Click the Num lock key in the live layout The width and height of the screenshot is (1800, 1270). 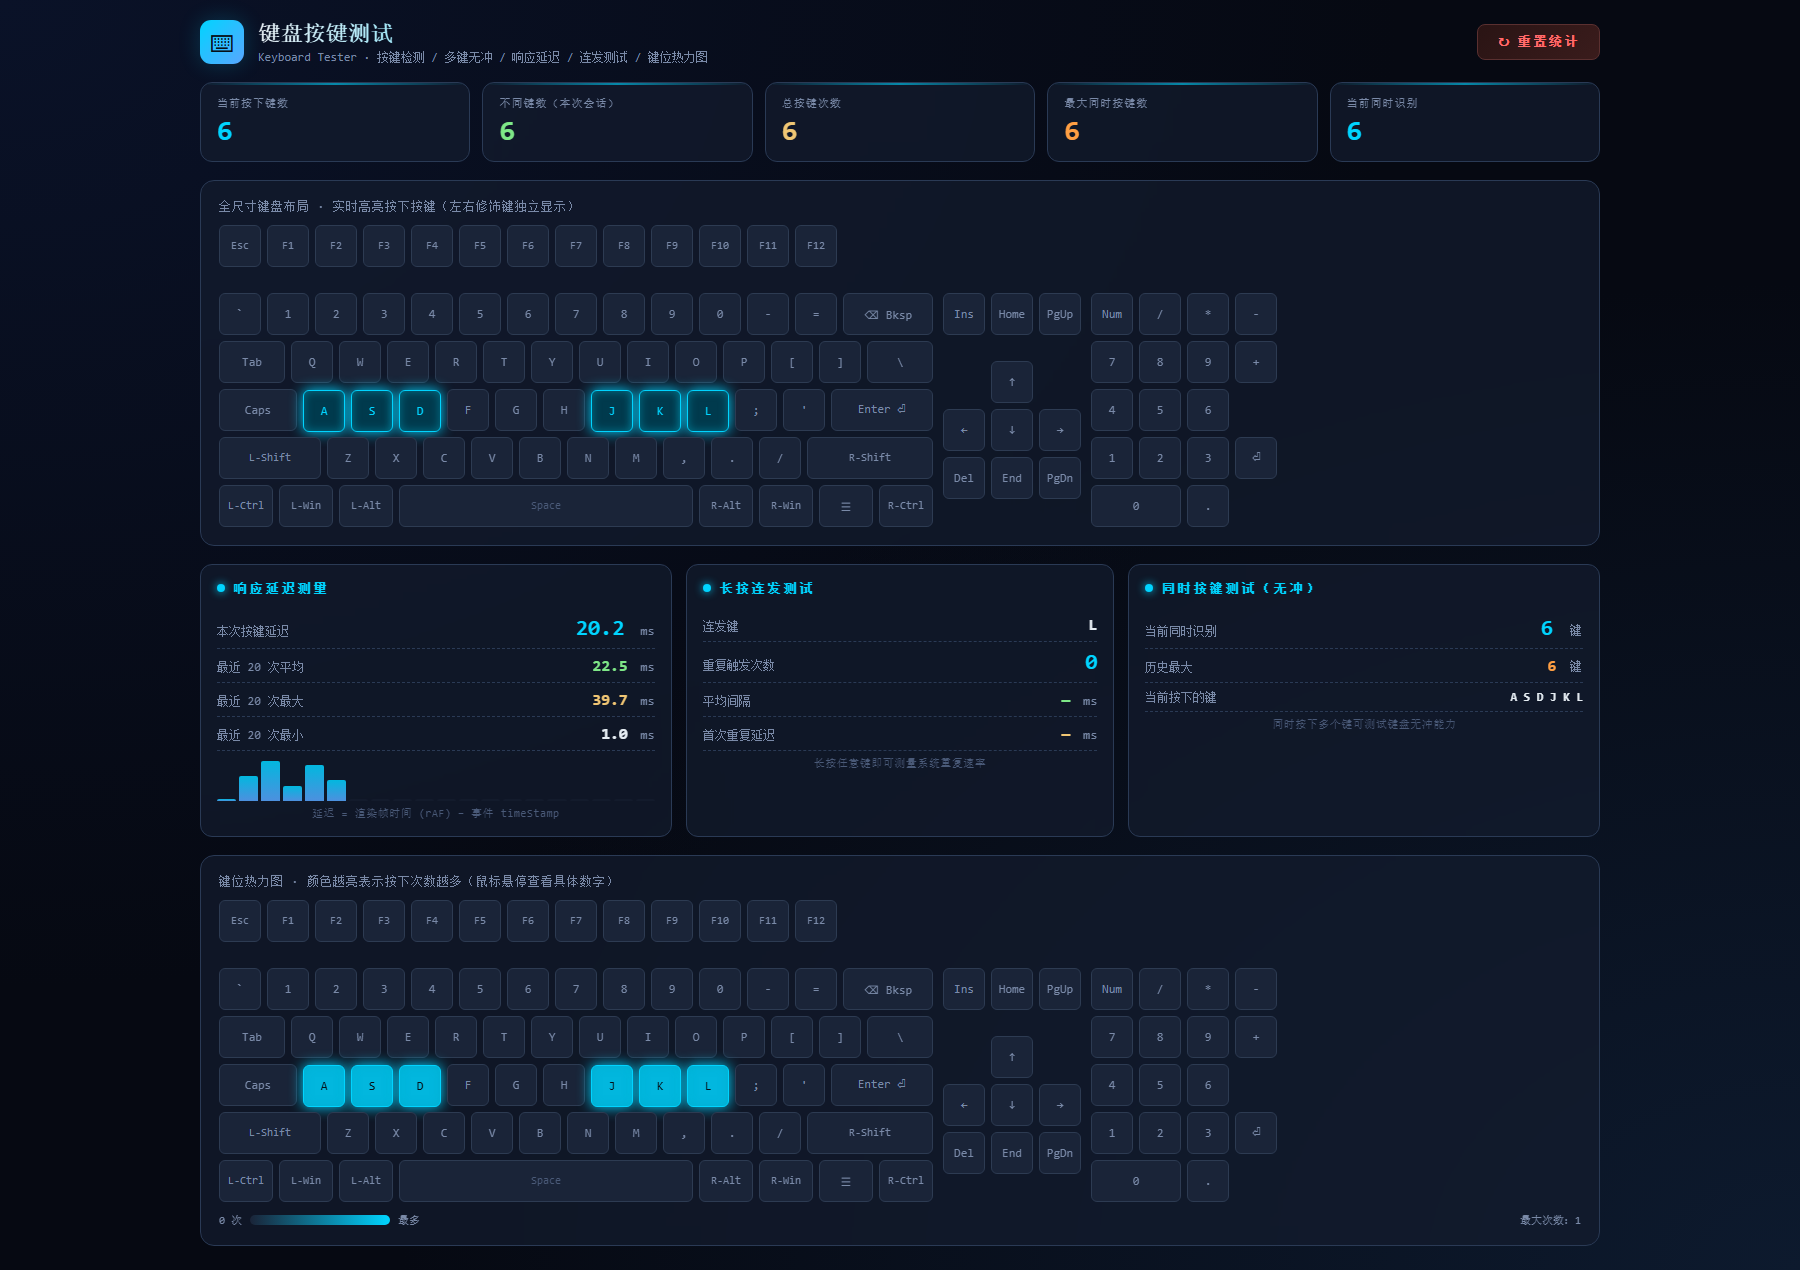click(x=1112, y=314)
